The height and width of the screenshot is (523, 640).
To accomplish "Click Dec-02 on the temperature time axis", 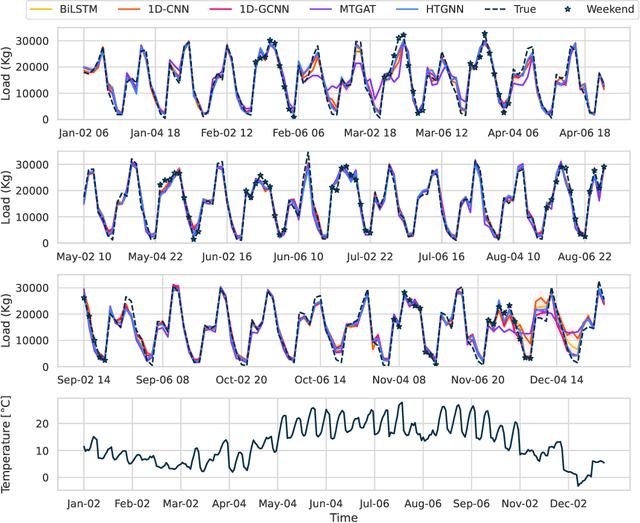I will [x=573, y=503].
